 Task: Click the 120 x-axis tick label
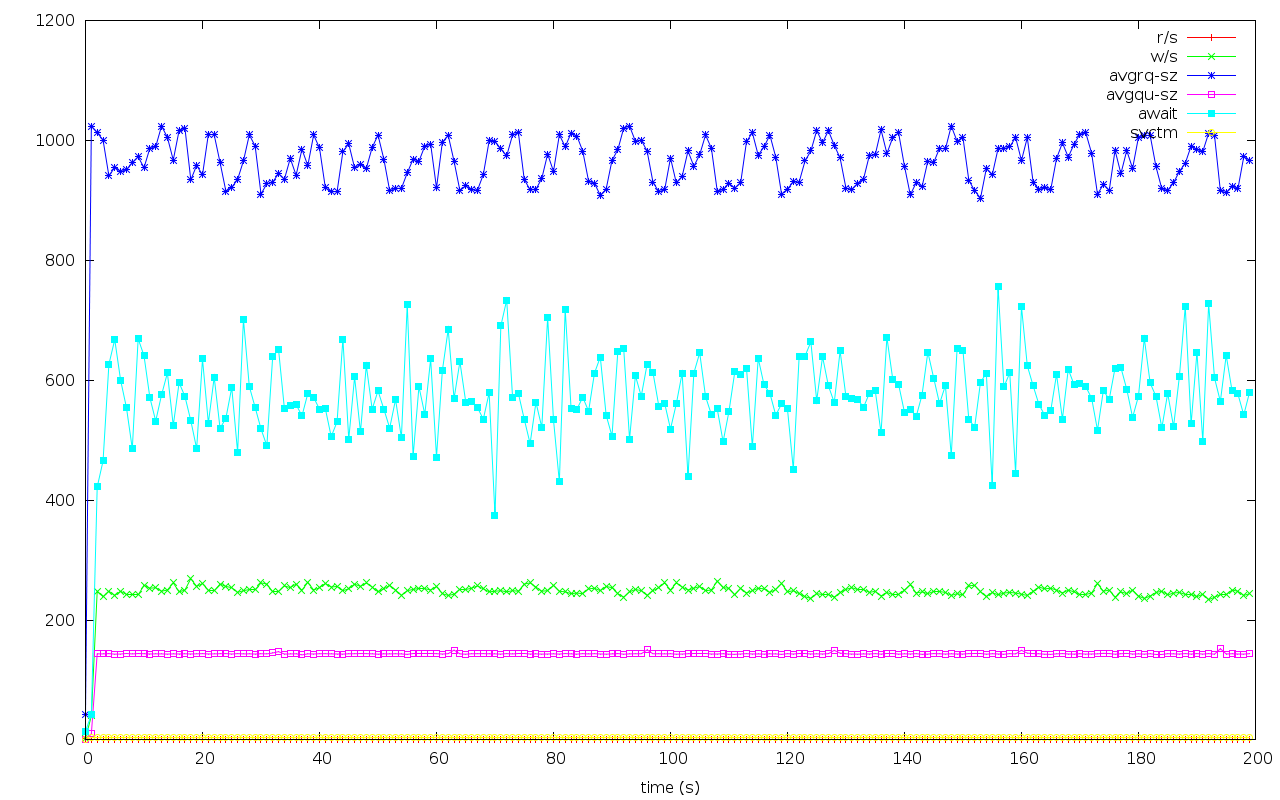coord(788,759)
